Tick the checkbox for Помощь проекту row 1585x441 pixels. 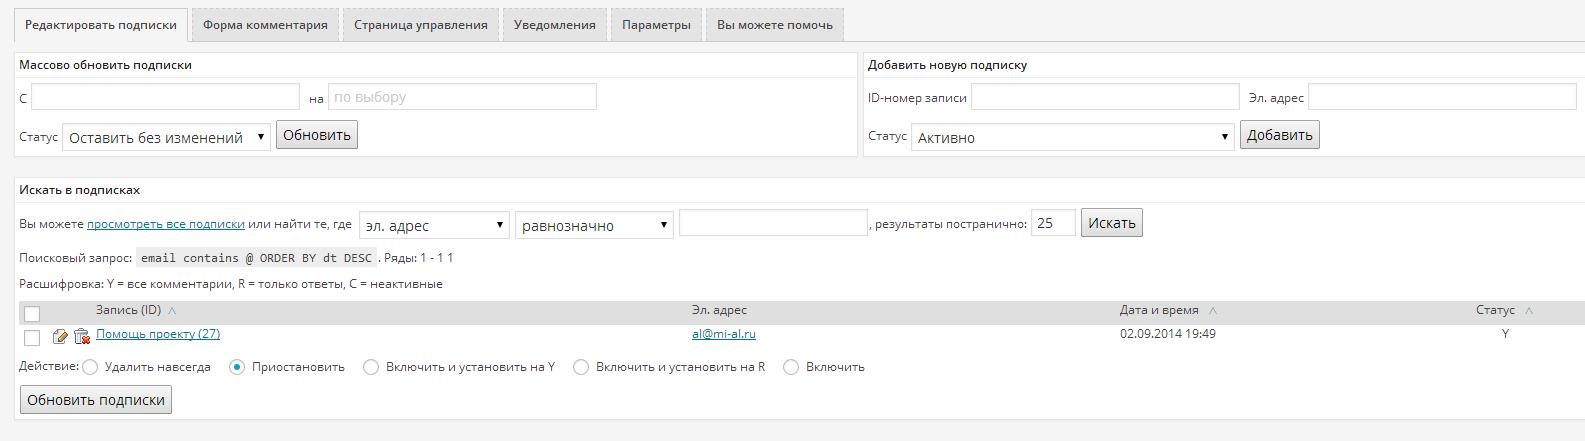pyautogui.click(x=32, y=338)
